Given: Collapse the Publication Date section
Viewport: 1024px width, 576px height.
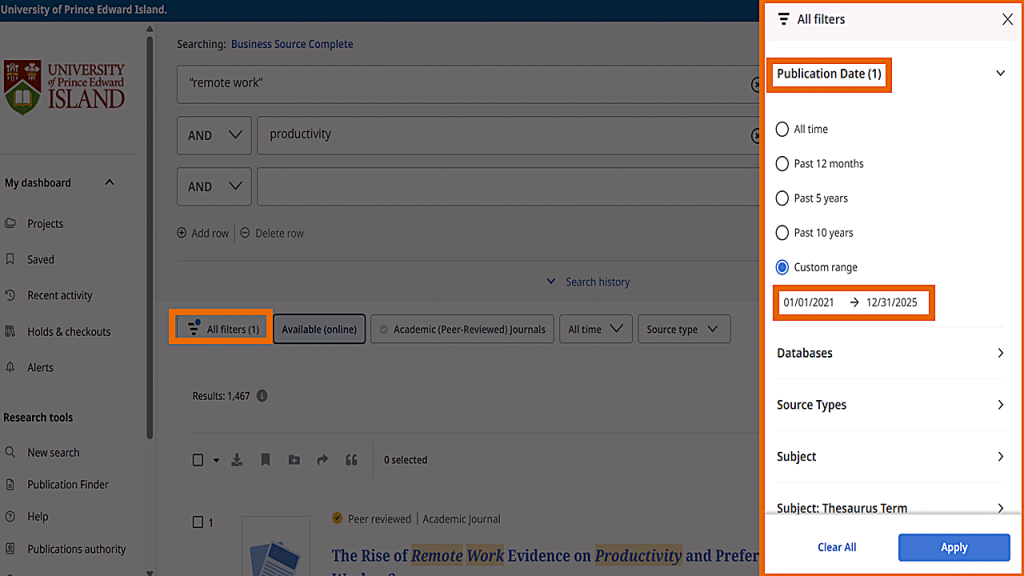Looking at the screenshot, I should (1000, 73).
